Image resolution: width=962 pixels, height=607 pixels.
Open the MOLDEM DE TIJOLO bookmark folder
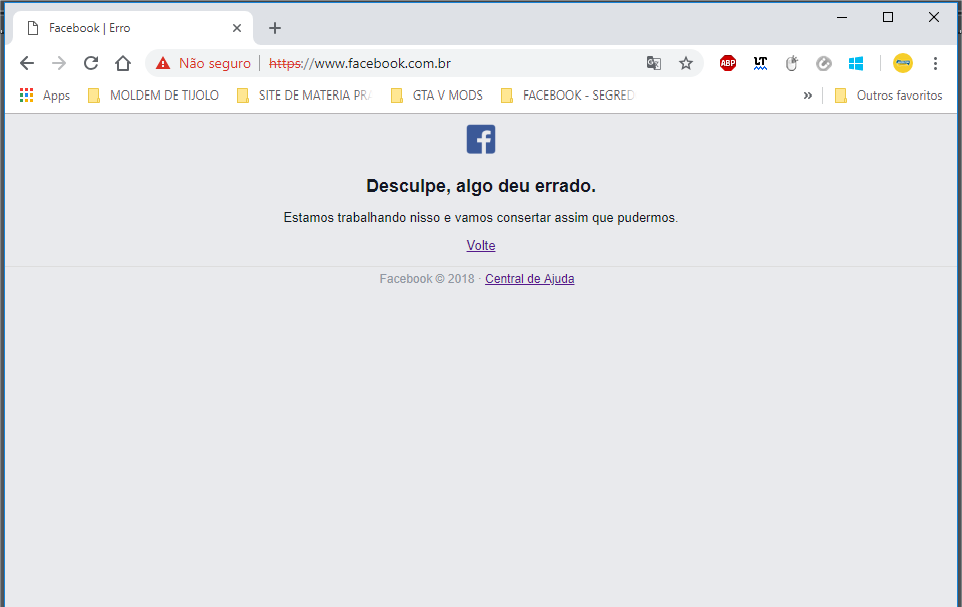coord(153,95)
